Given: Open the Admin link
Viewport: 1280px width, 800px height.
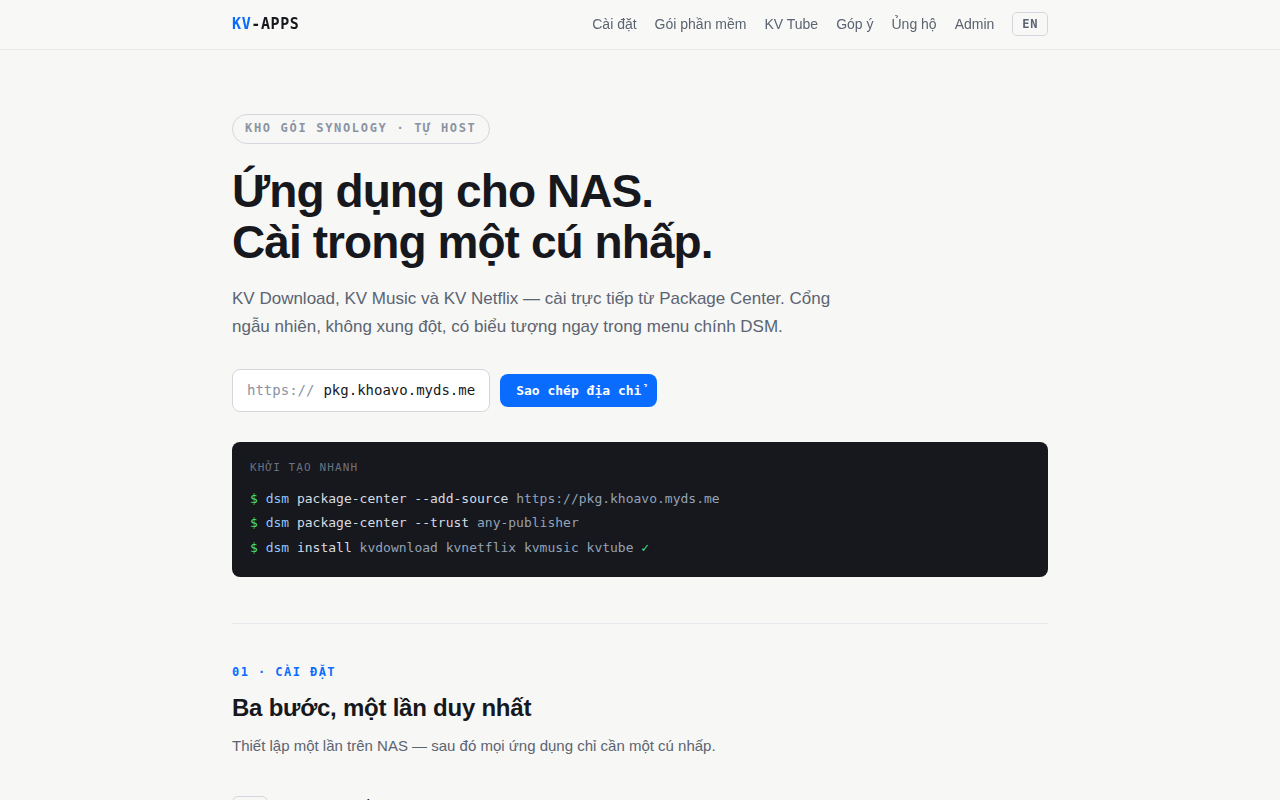Looking at the screenshot, I should pos(974,24).
